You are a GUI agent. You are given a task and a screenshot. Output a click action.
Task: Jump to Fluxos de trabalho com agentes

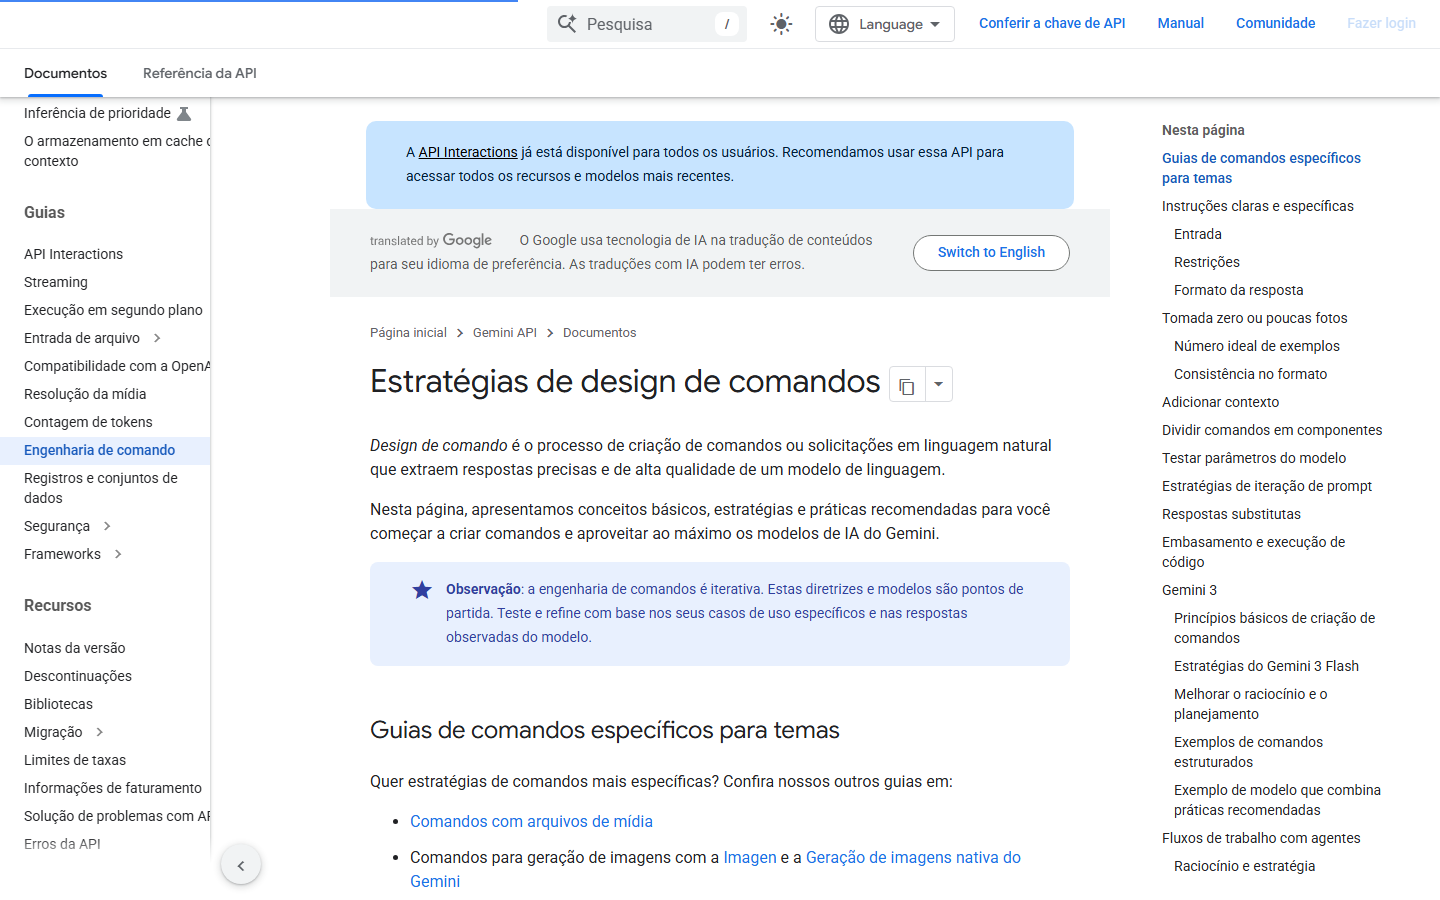[1261, 838]
